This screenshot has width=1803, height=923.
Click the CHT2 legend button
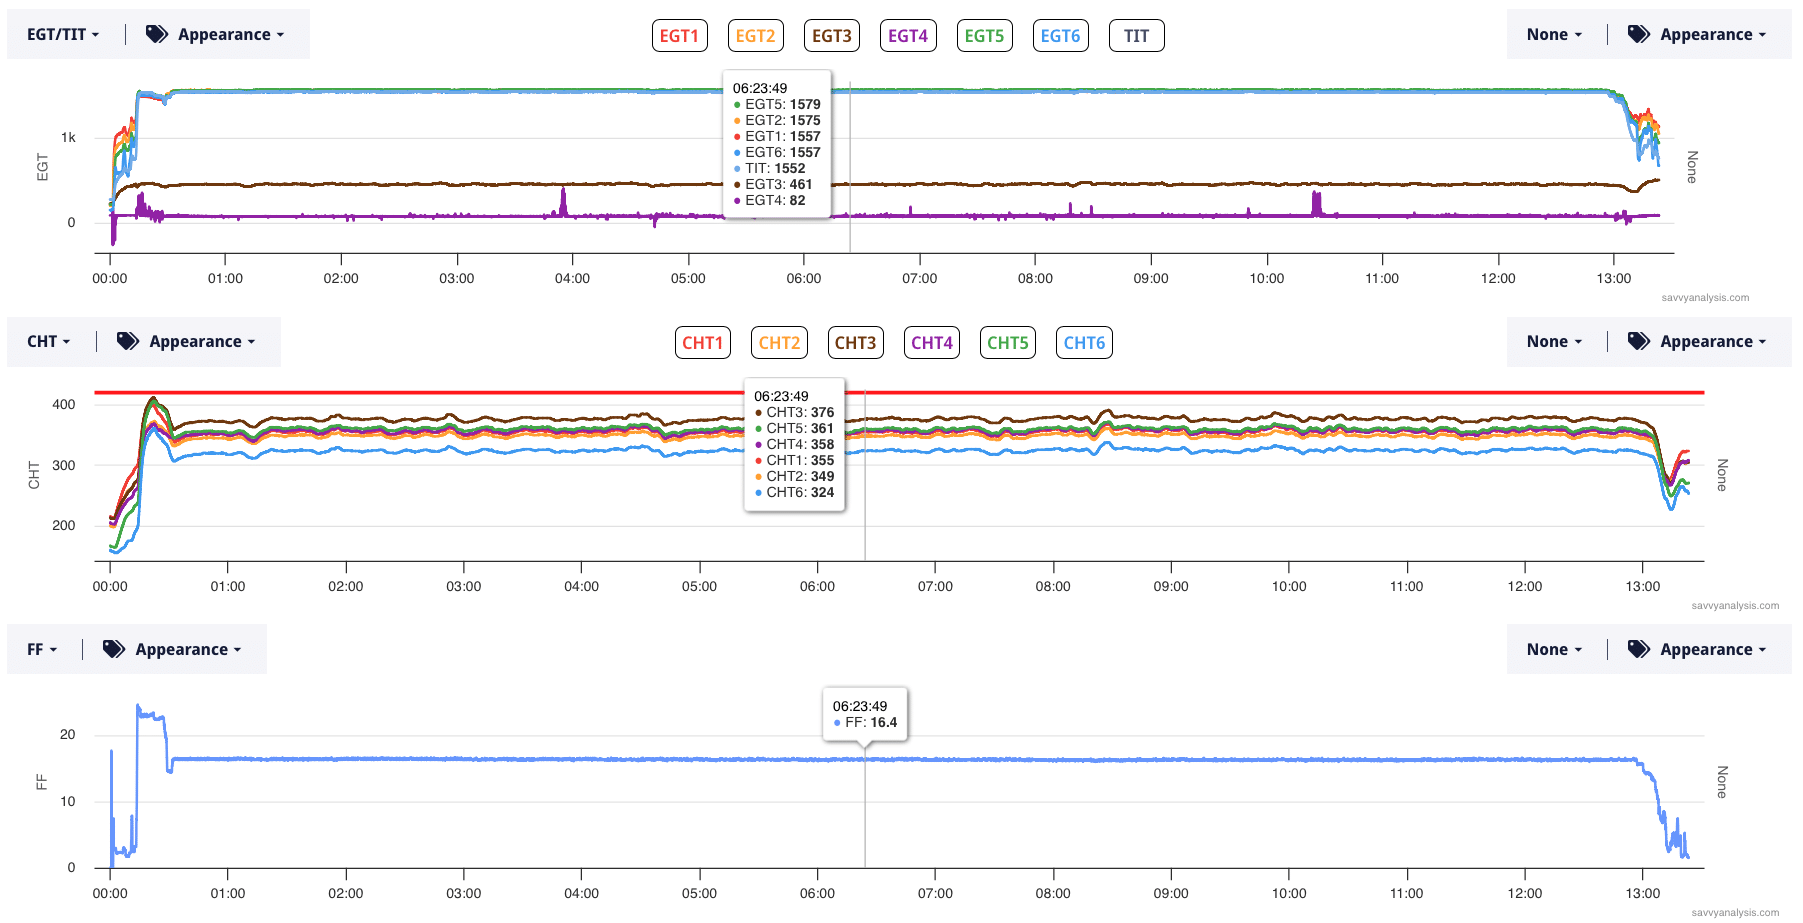coord(779,343)
